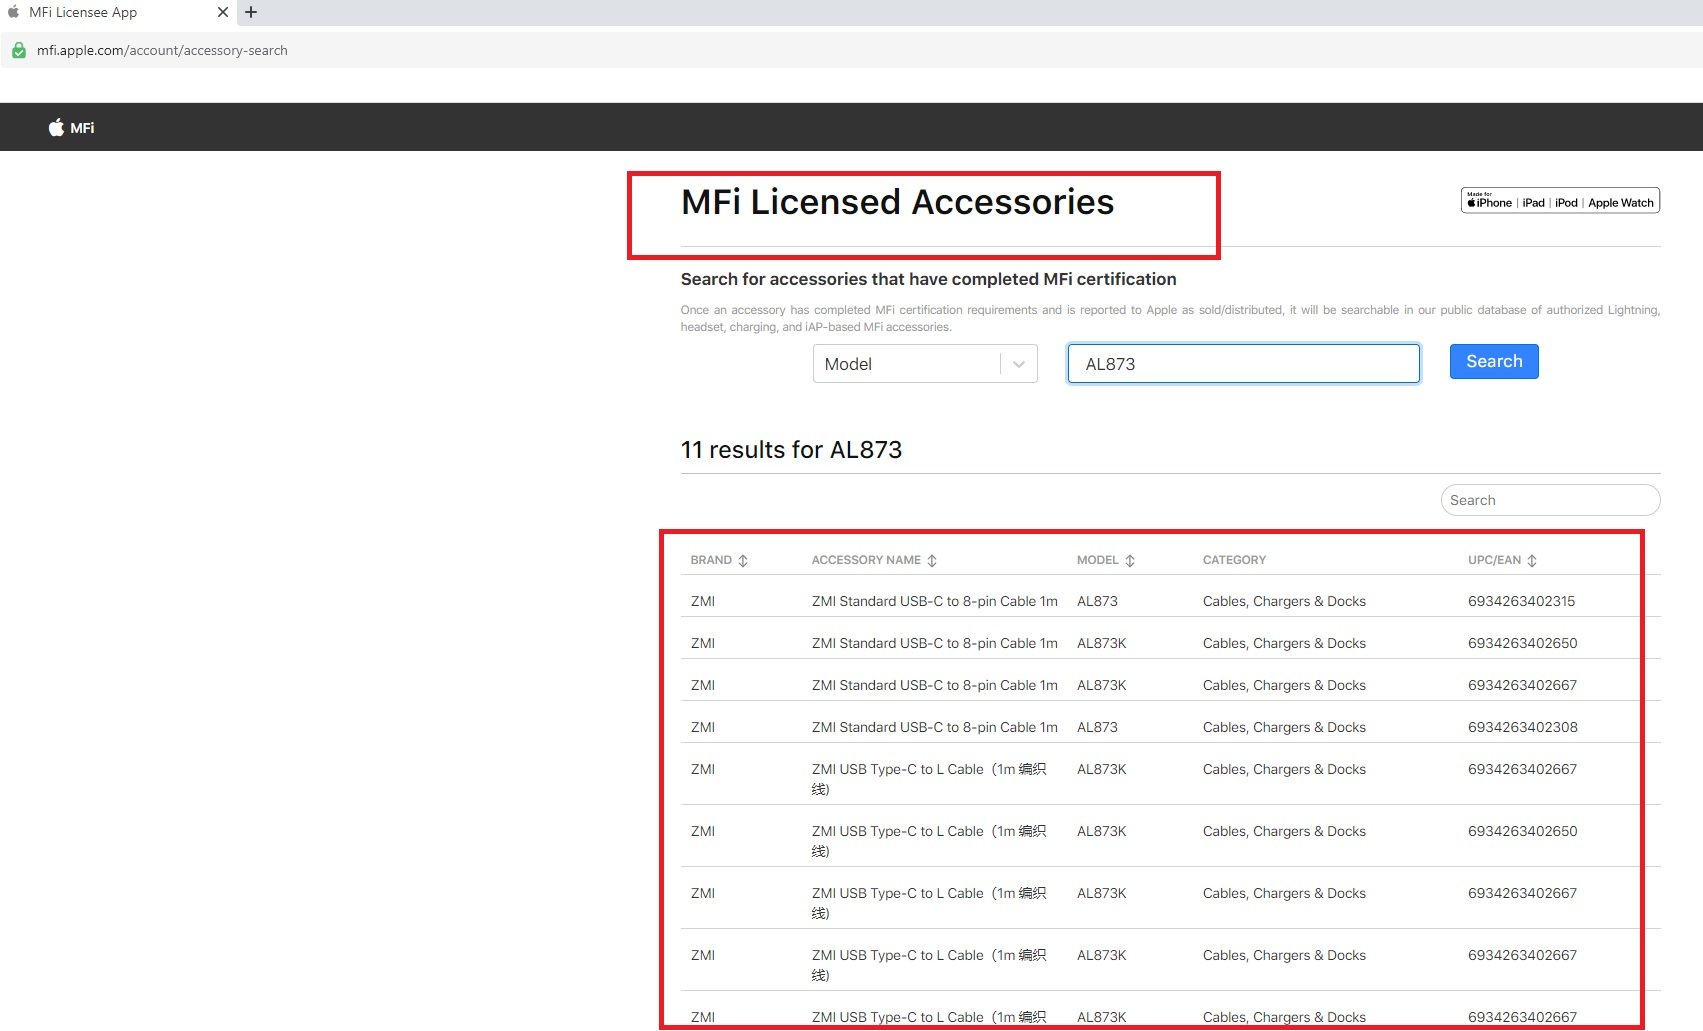1703x1031 pixels.
Task: Focus the results filter Search box
Action: coord(1550,500)
